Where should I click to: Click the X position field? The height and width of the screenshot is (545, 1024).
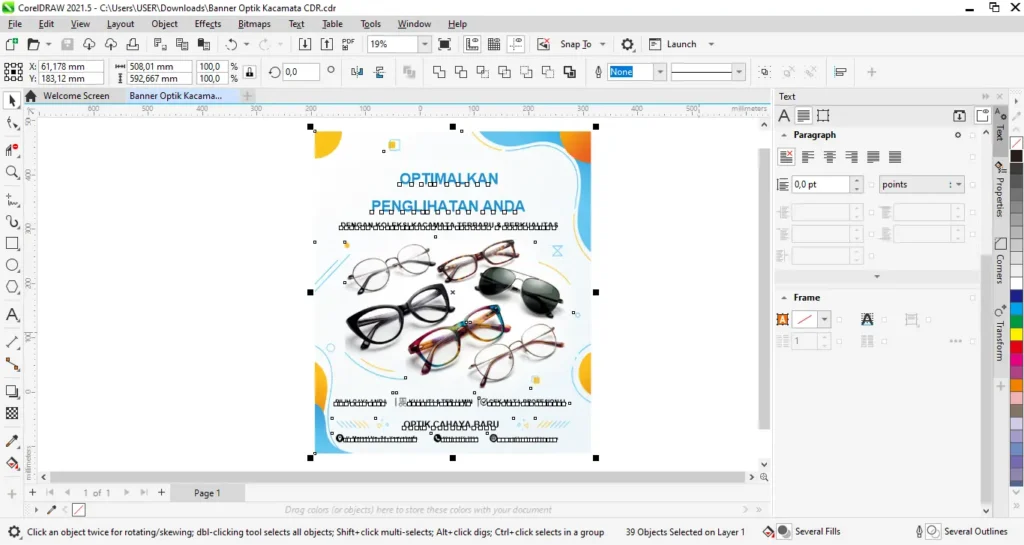[71, 66]
